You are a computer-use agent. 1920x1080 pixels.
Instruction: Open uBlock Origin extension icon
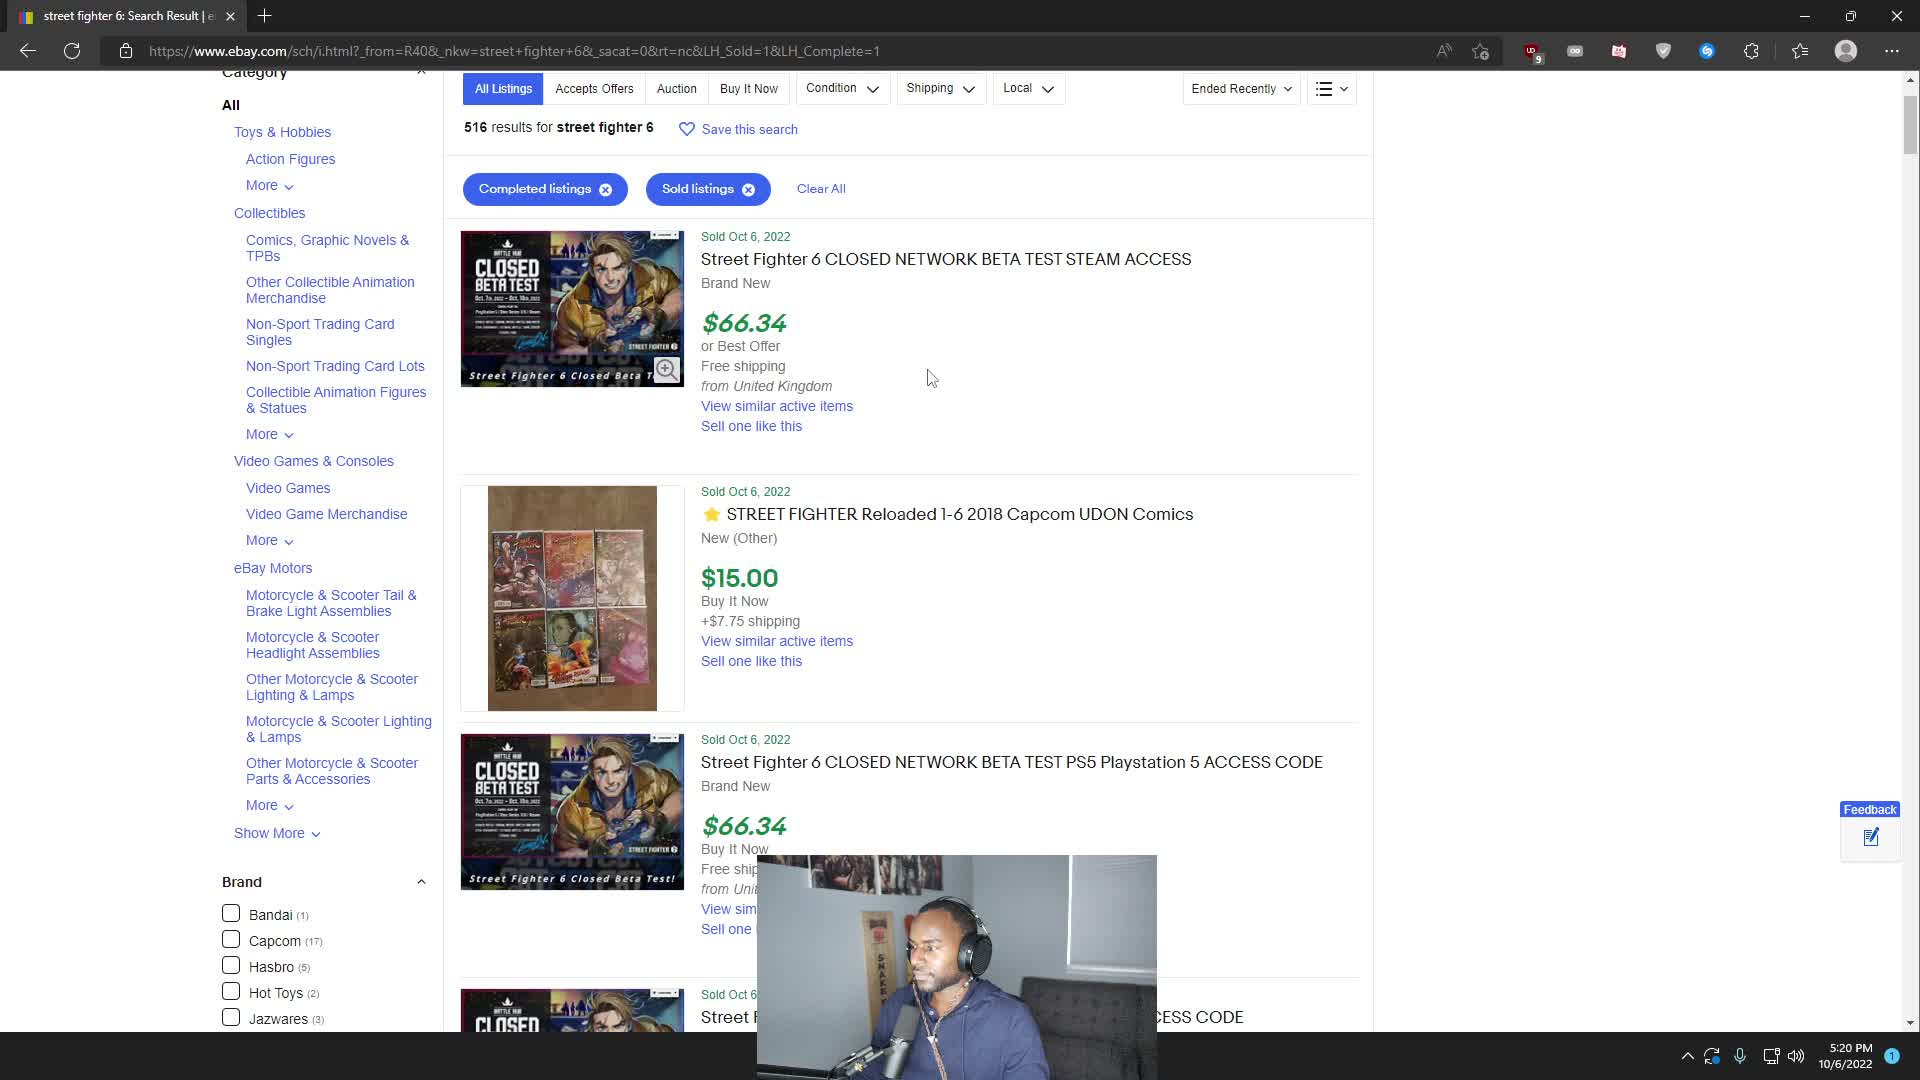(x=1532, y=52)
